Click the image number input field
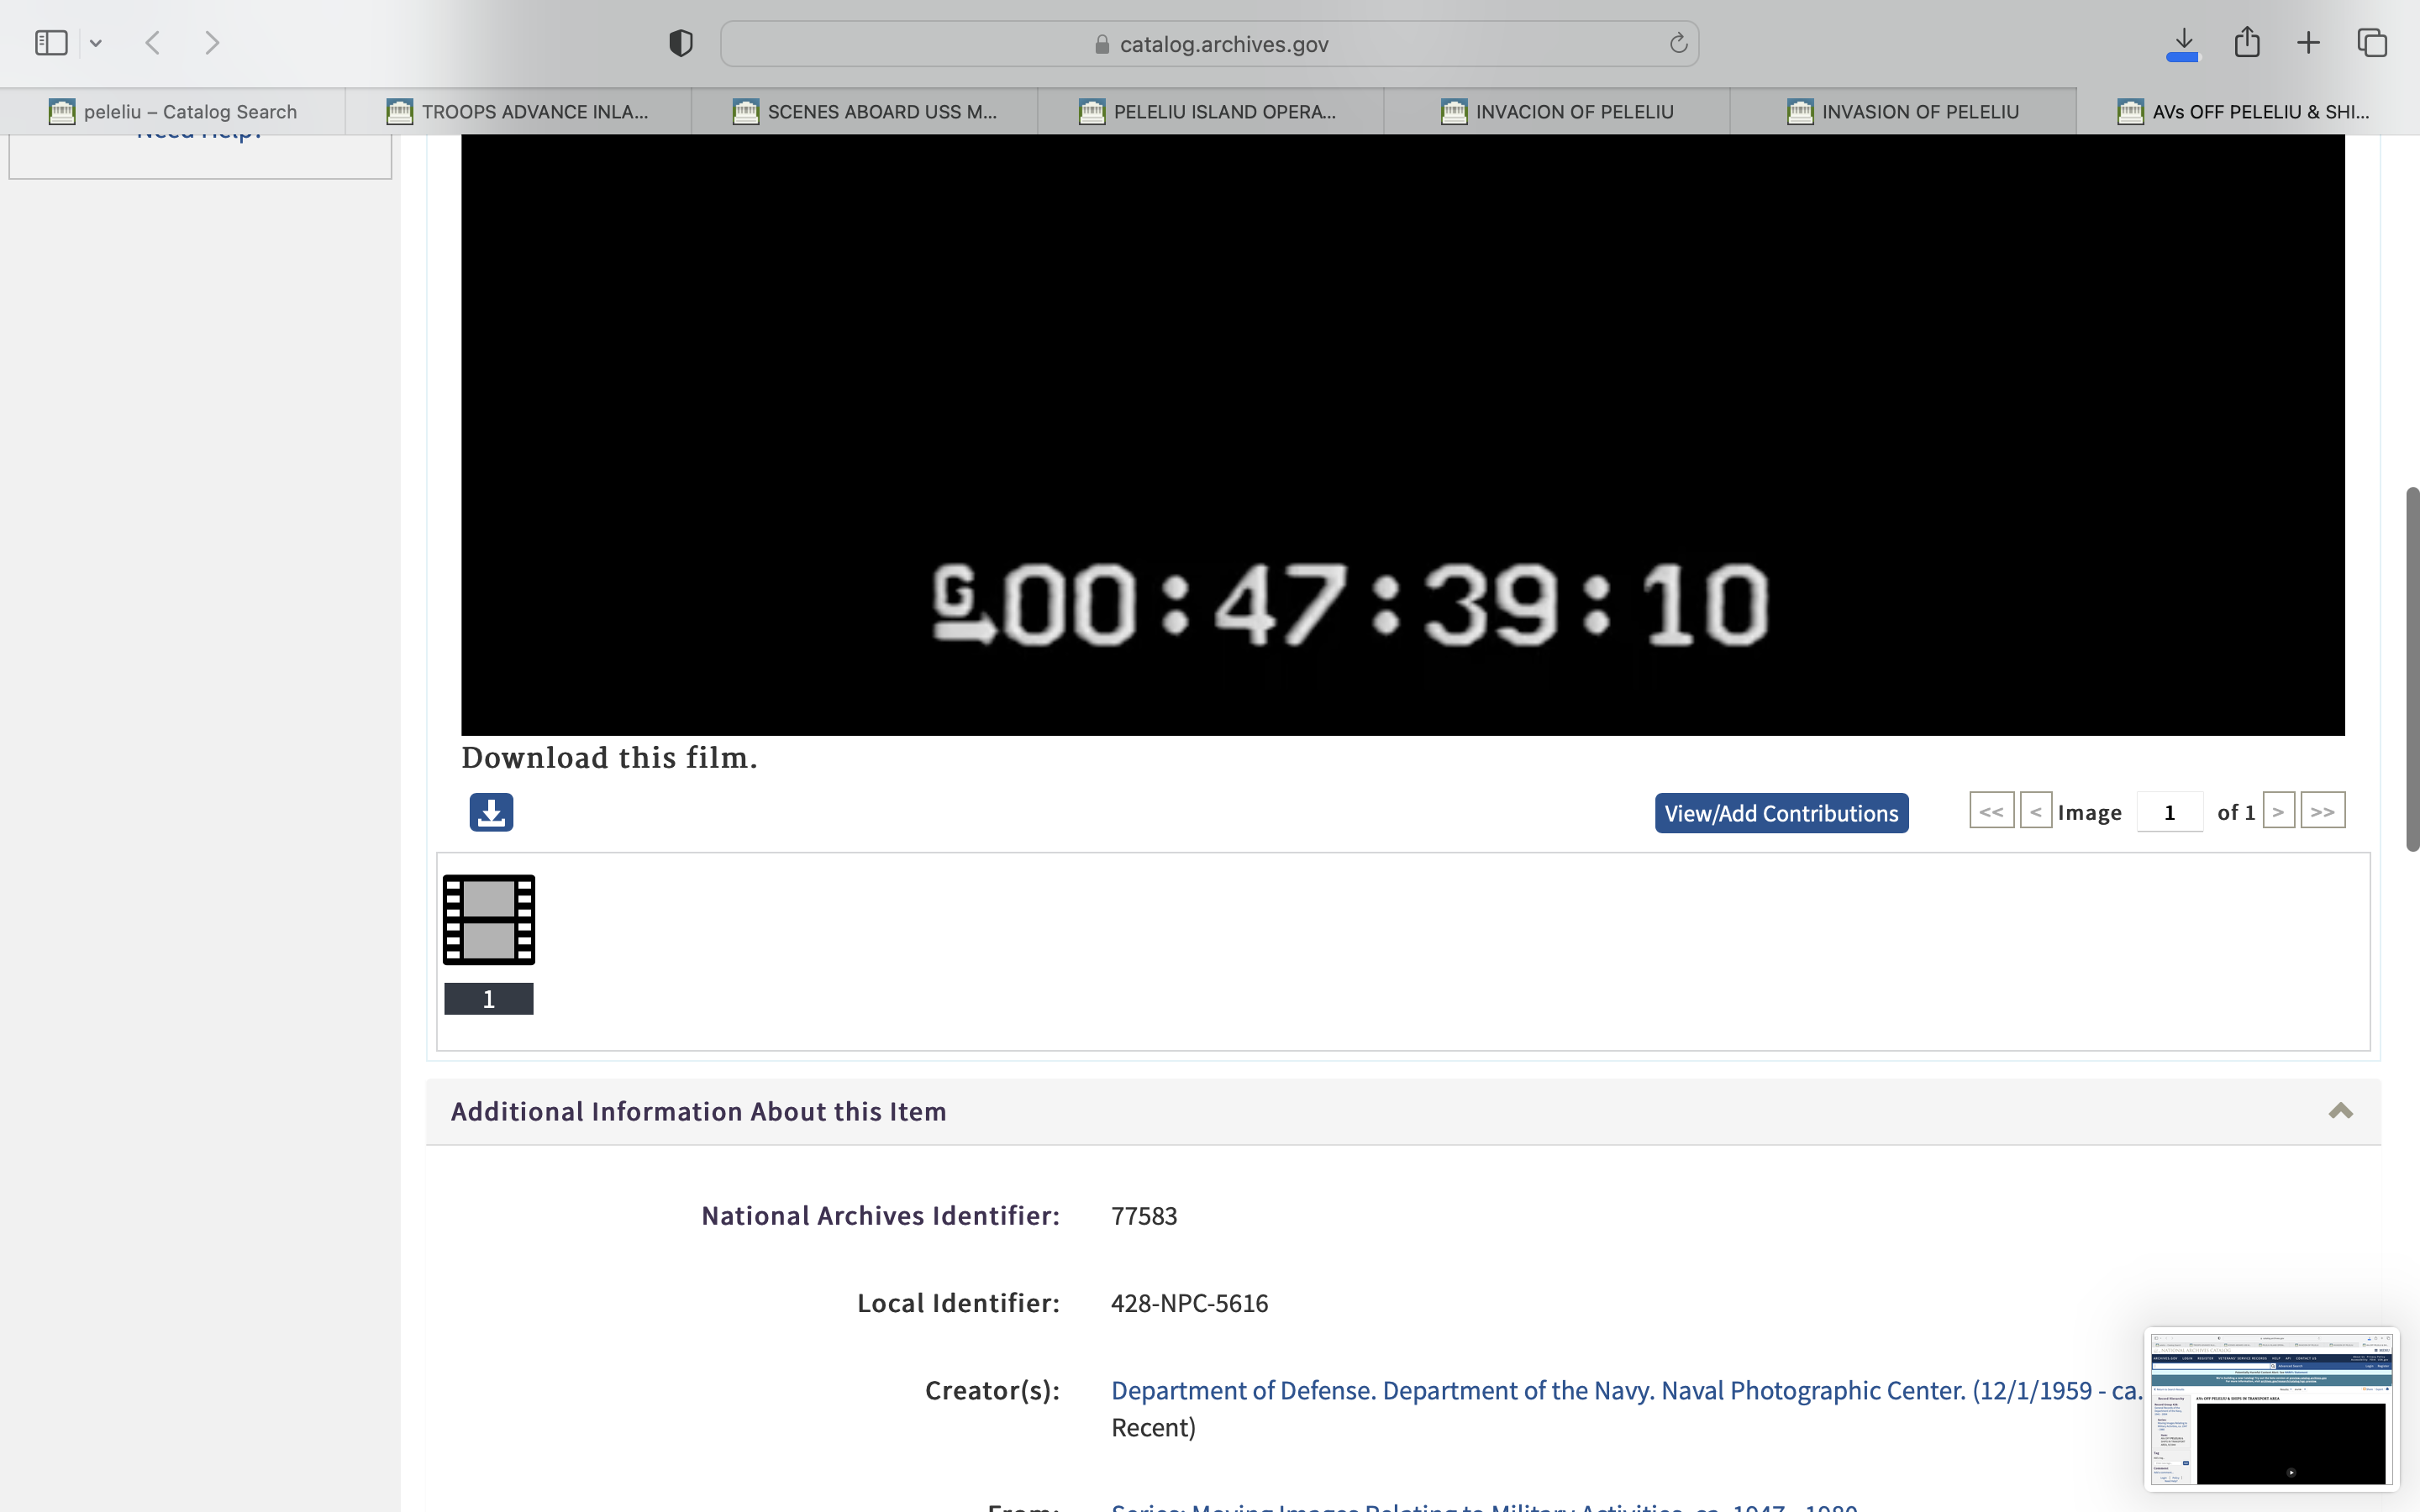The image size is (2420, 1512). (2169, 812)
